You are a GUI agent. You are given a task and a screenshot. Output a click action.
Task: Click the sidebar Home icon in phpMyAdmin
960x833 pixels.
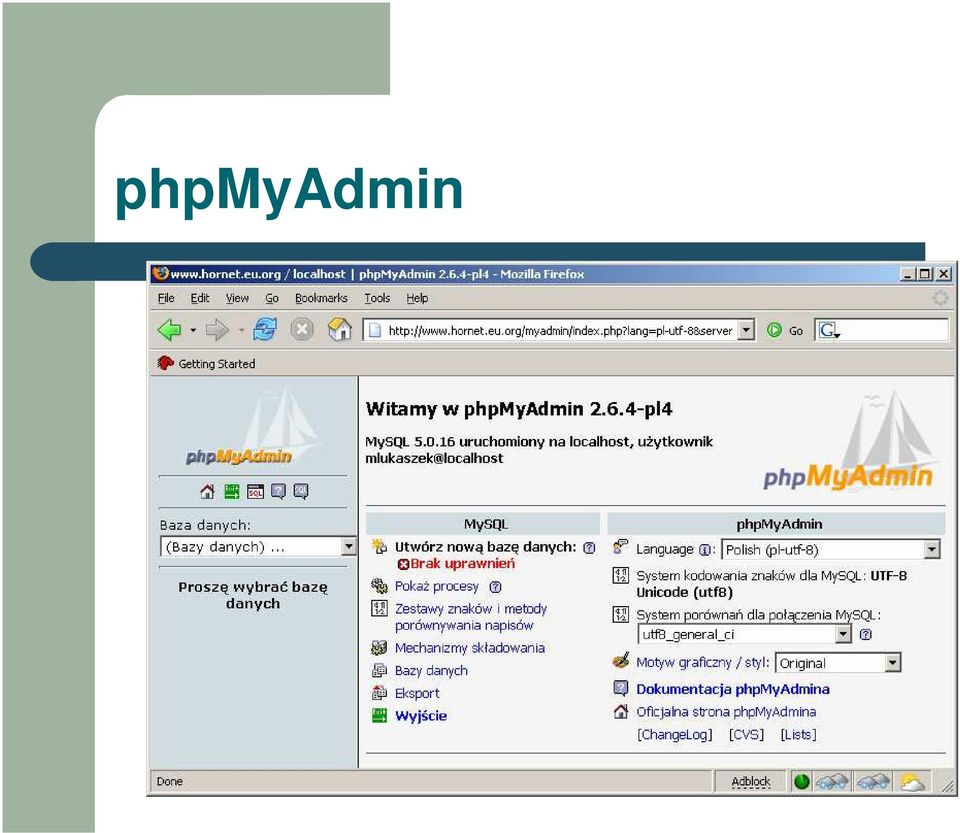click(208, 491)
